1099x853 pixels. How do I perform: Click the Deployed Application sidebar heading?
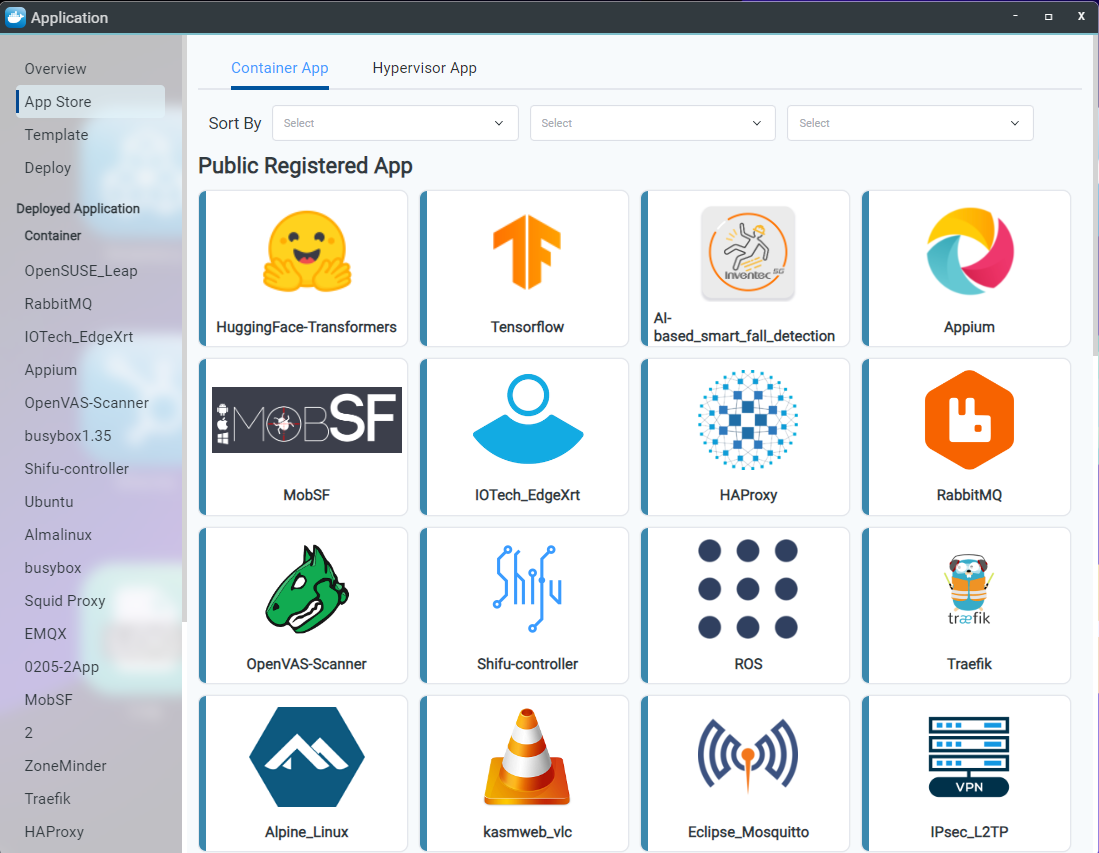78,208
